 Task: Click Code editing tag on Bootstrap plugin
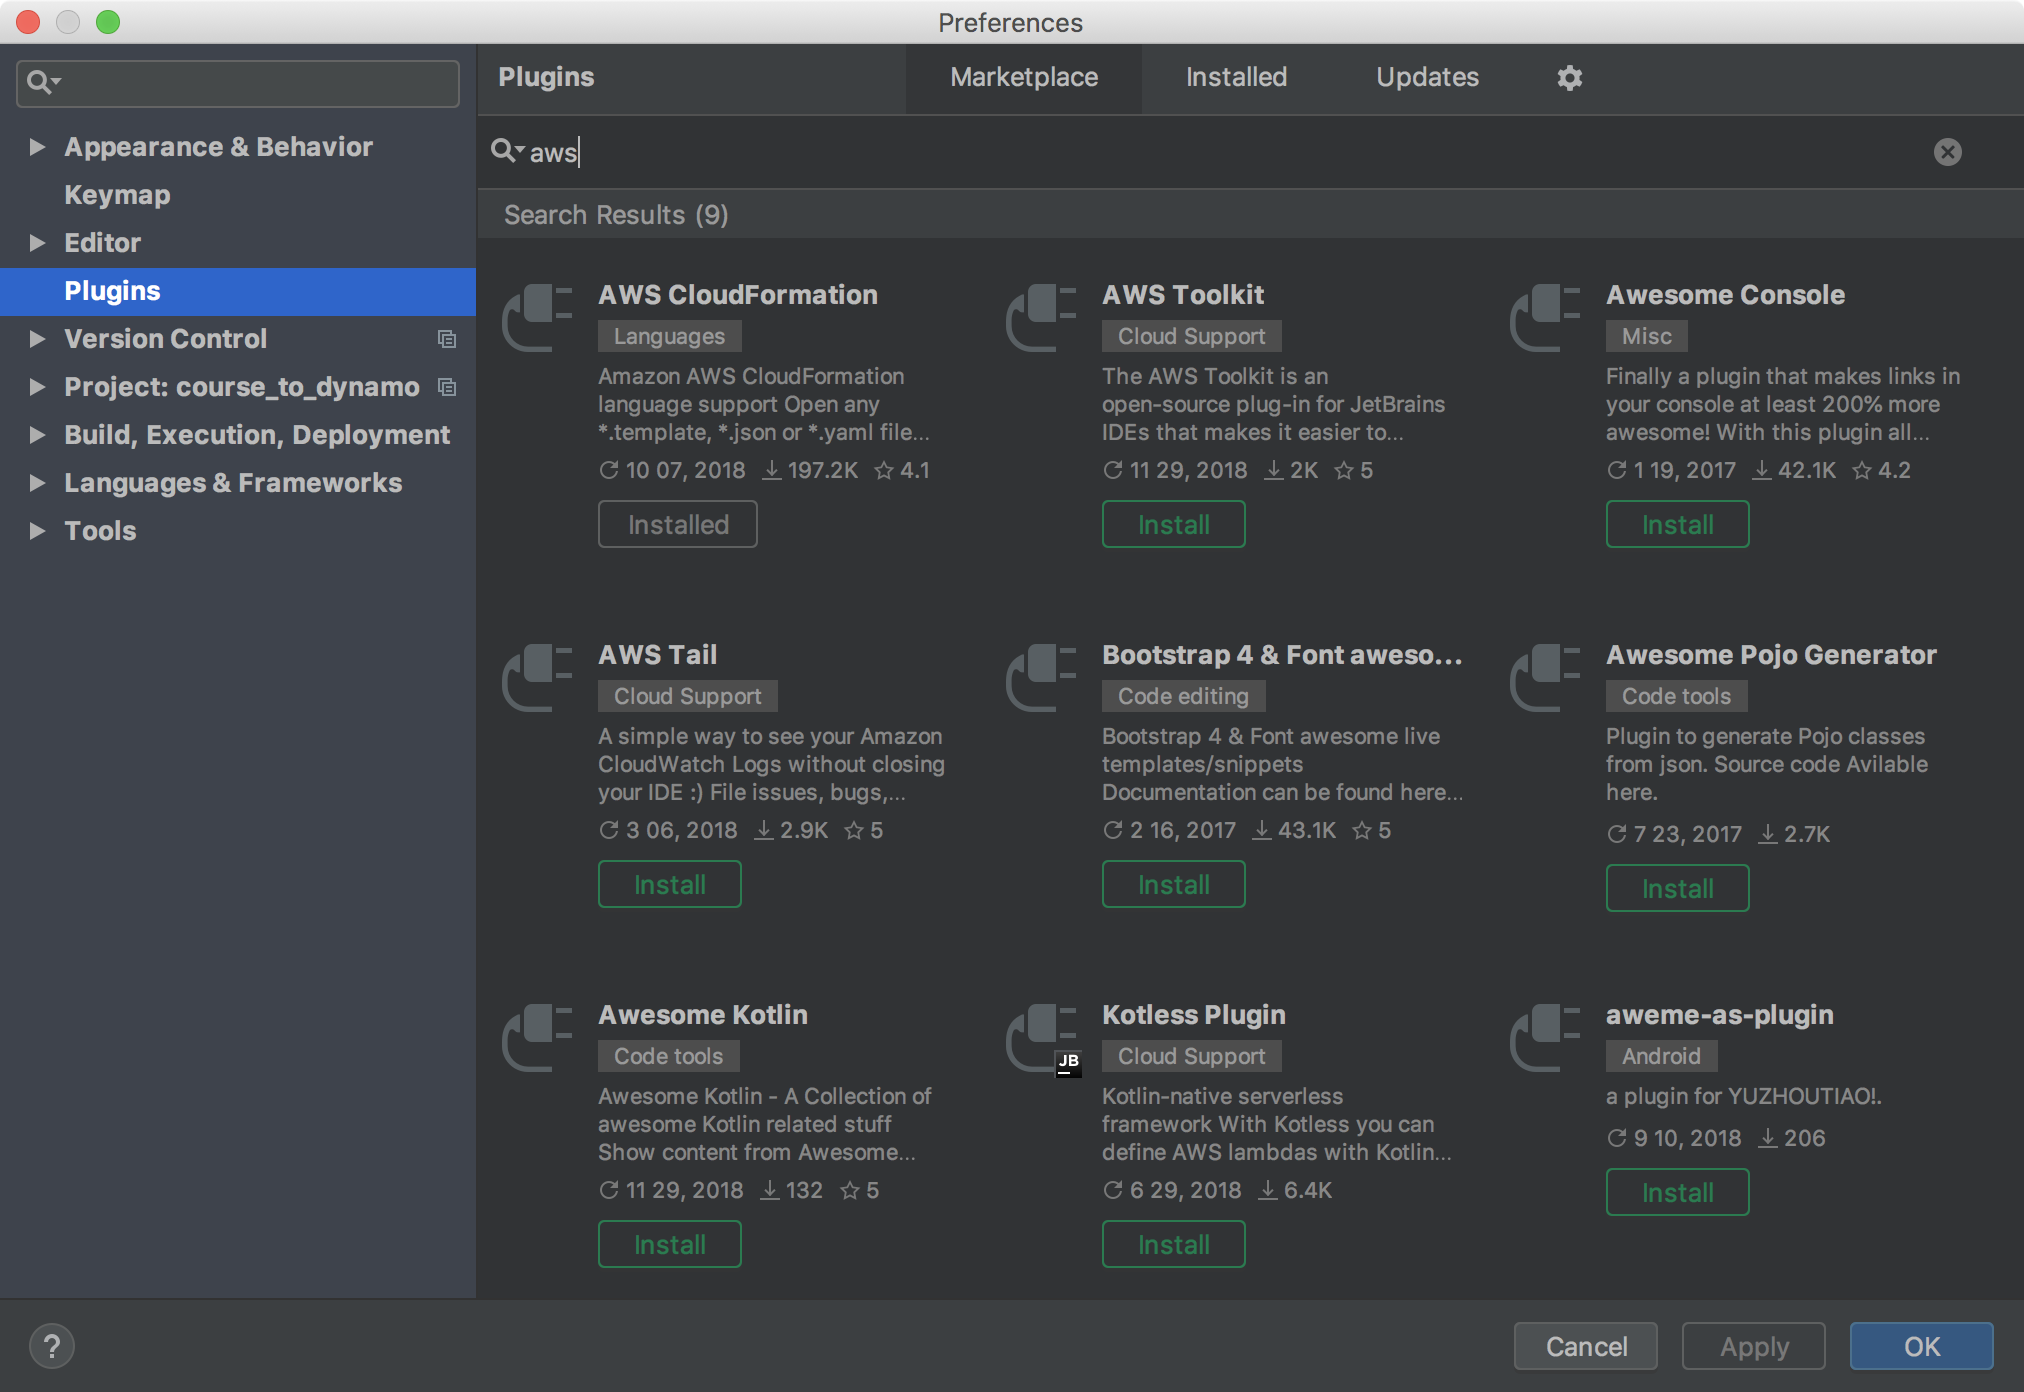(1184, 696)
